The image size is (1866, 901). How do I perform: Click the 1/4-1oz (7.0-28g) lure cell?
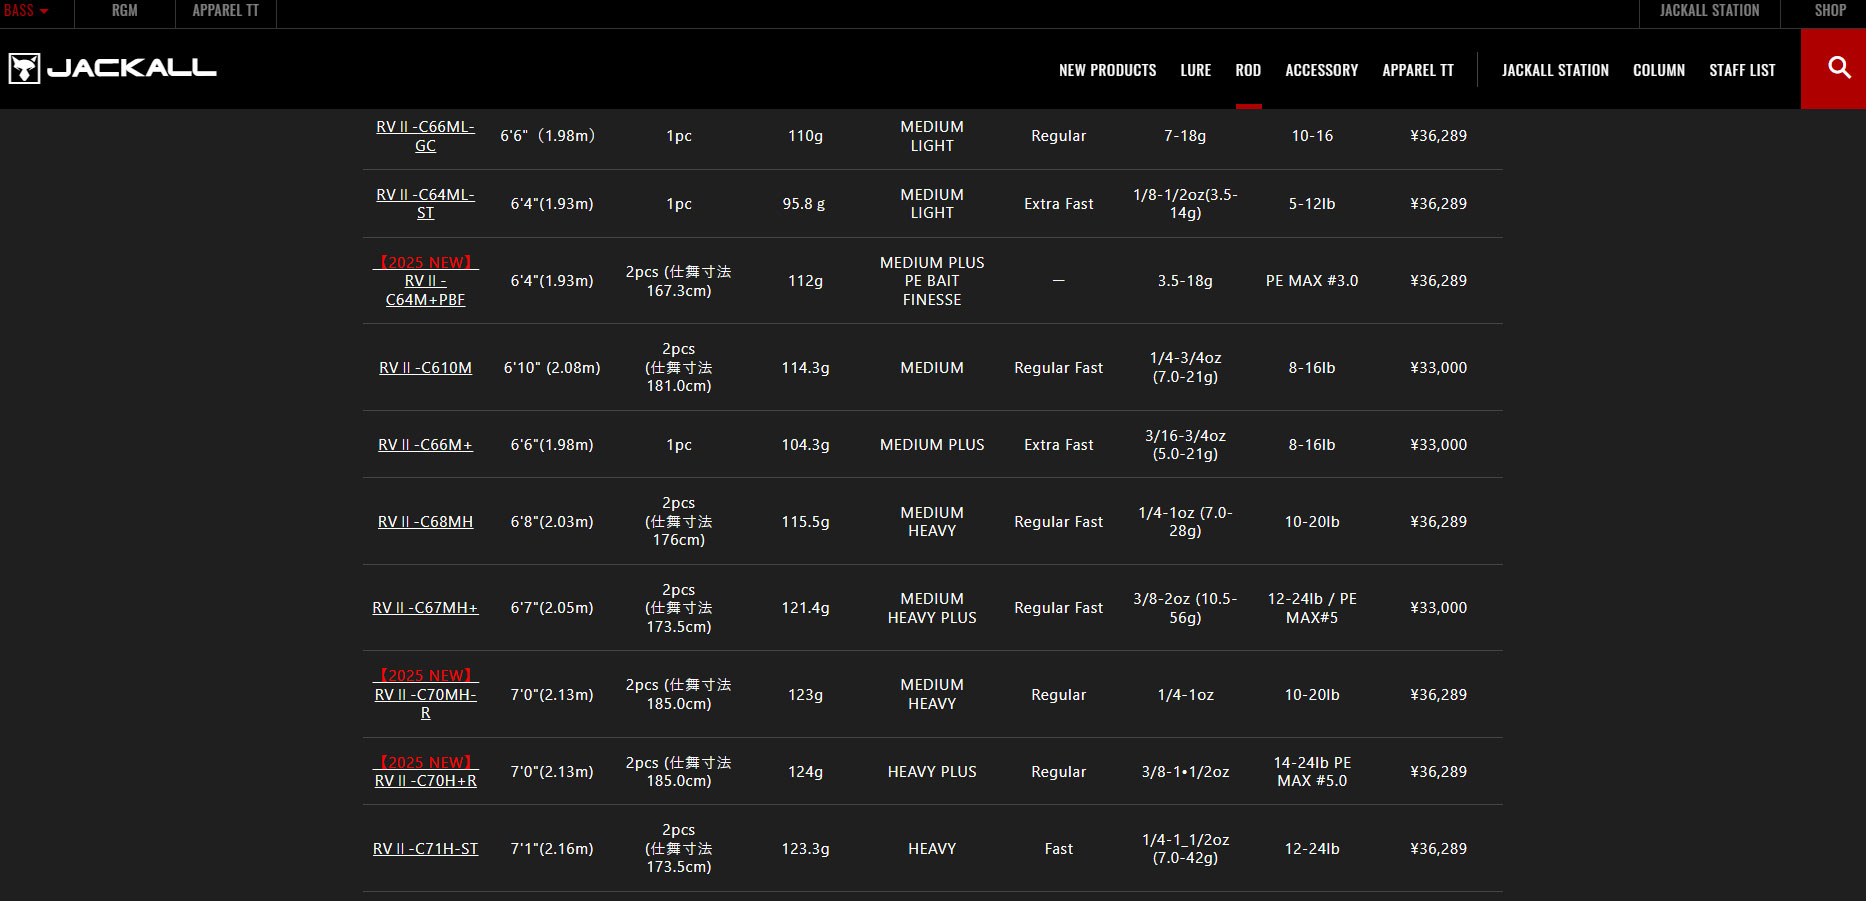pyautogui.click(x=1185, y=522)
